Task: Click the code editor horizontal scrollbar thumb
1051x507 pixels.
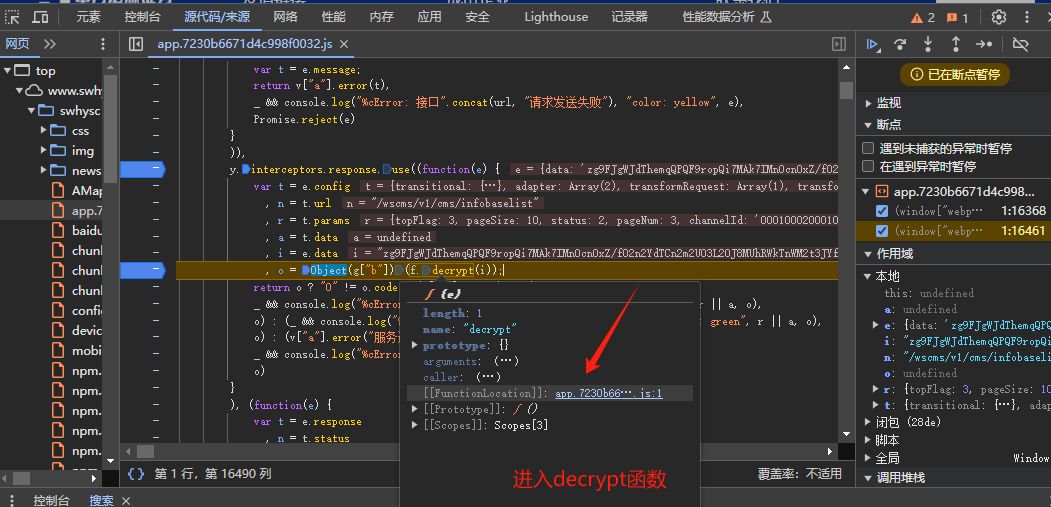Action: click(145, 452)
